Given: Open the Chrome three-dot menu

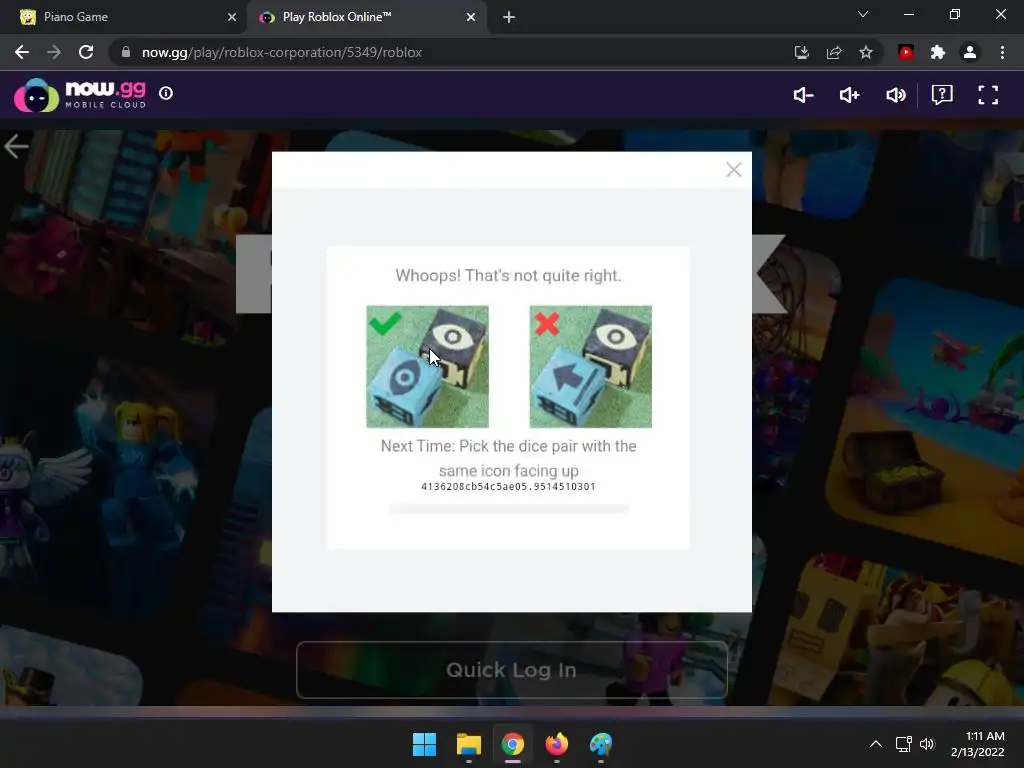Looking at the screenshot, I should [1002, 52].
